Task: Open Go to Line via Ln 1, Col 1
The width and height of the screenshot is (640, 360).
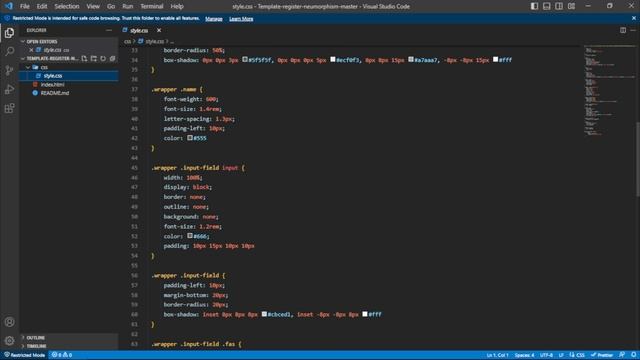Action: (497, 355)
